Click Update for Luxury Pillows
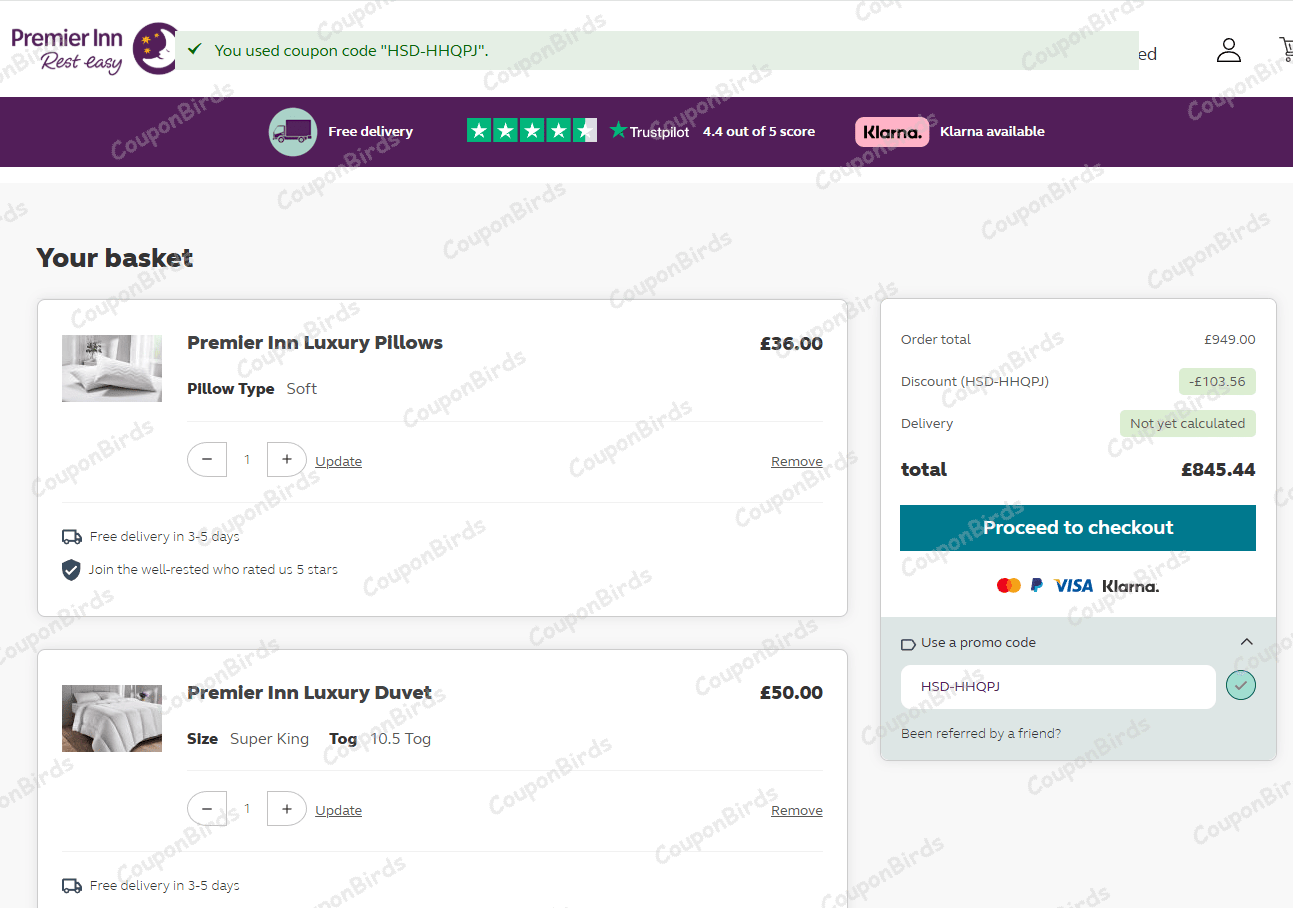The width and height of the screenshot is (1293, 908). 338,461
